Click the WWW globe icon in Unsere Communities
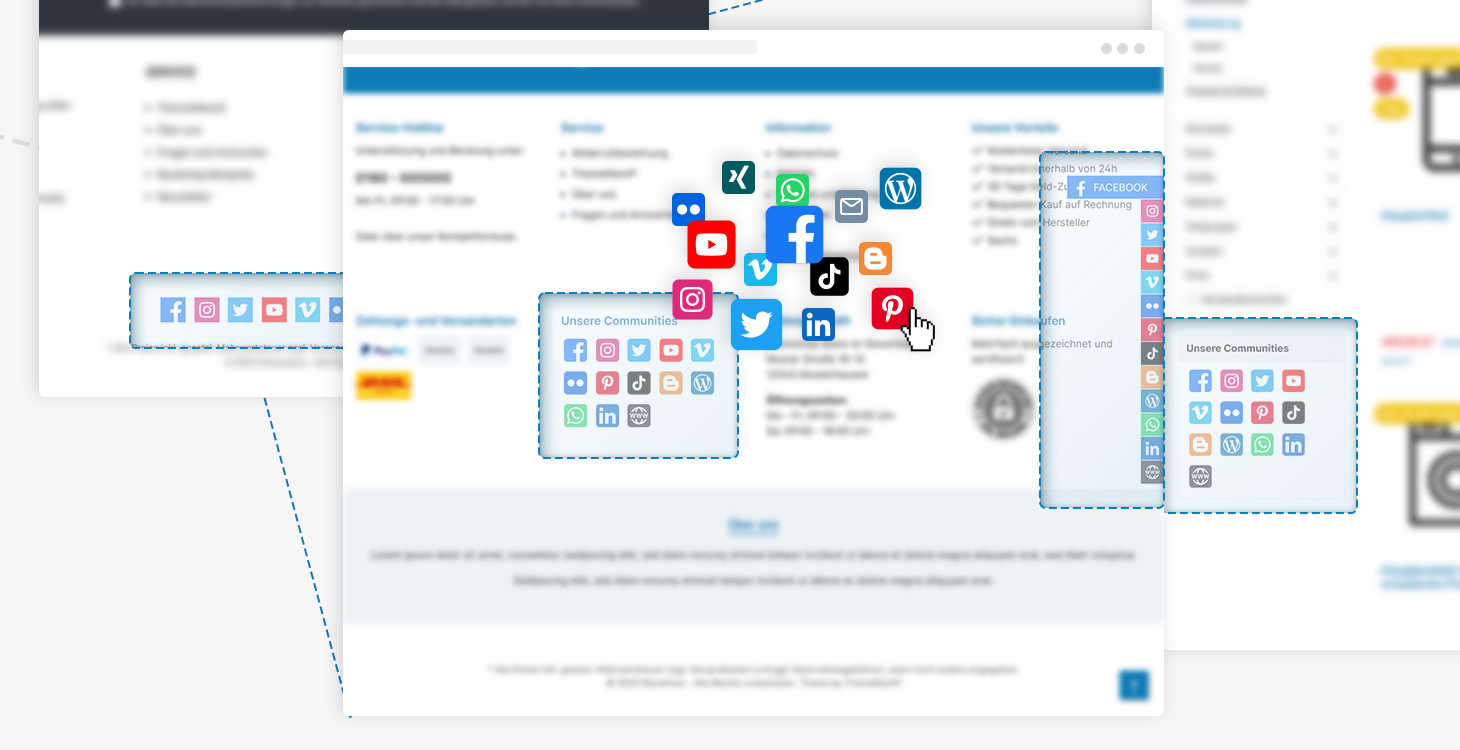 pos(638,415)
